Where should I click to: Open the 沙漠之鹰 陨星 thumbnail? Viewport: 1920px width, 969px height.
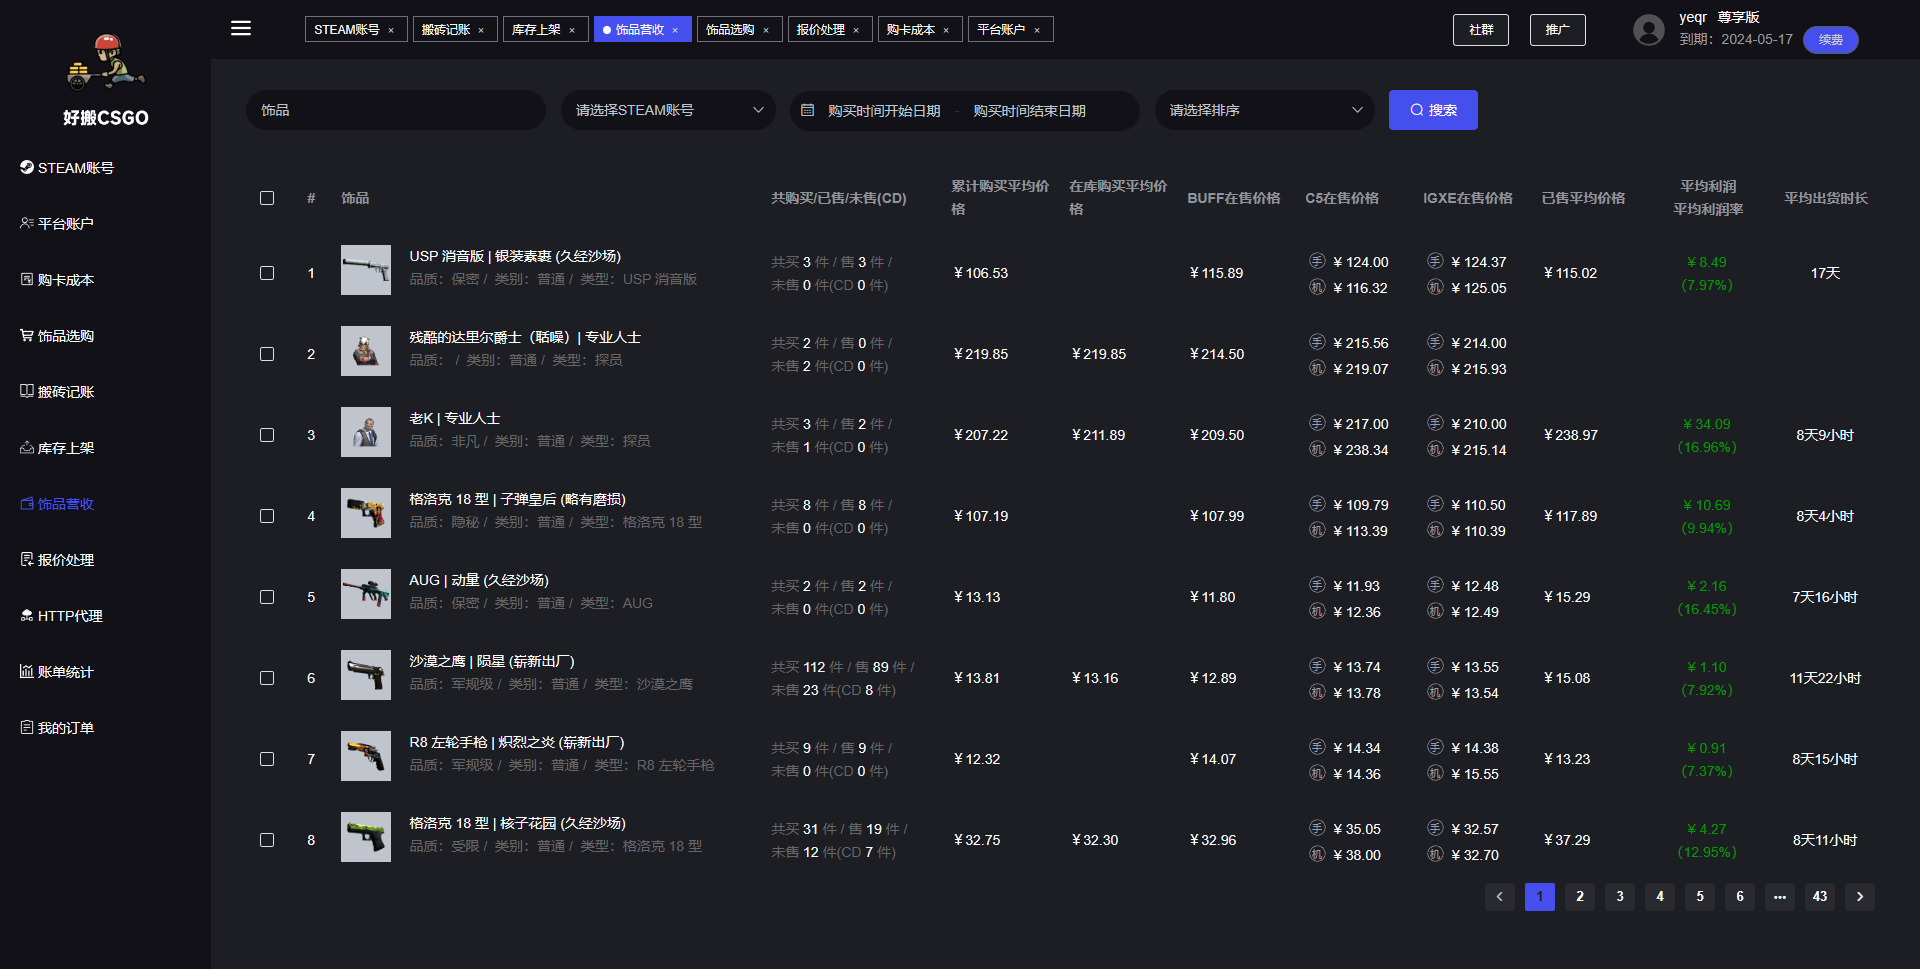(366, 675)
